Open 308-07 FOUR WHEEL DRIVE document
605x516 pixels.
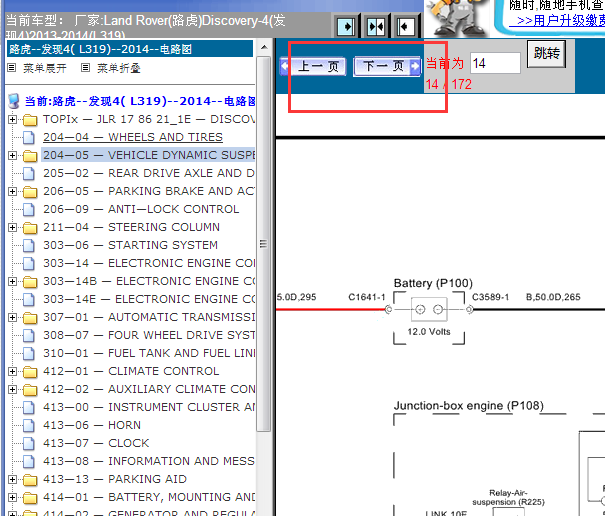149,335
